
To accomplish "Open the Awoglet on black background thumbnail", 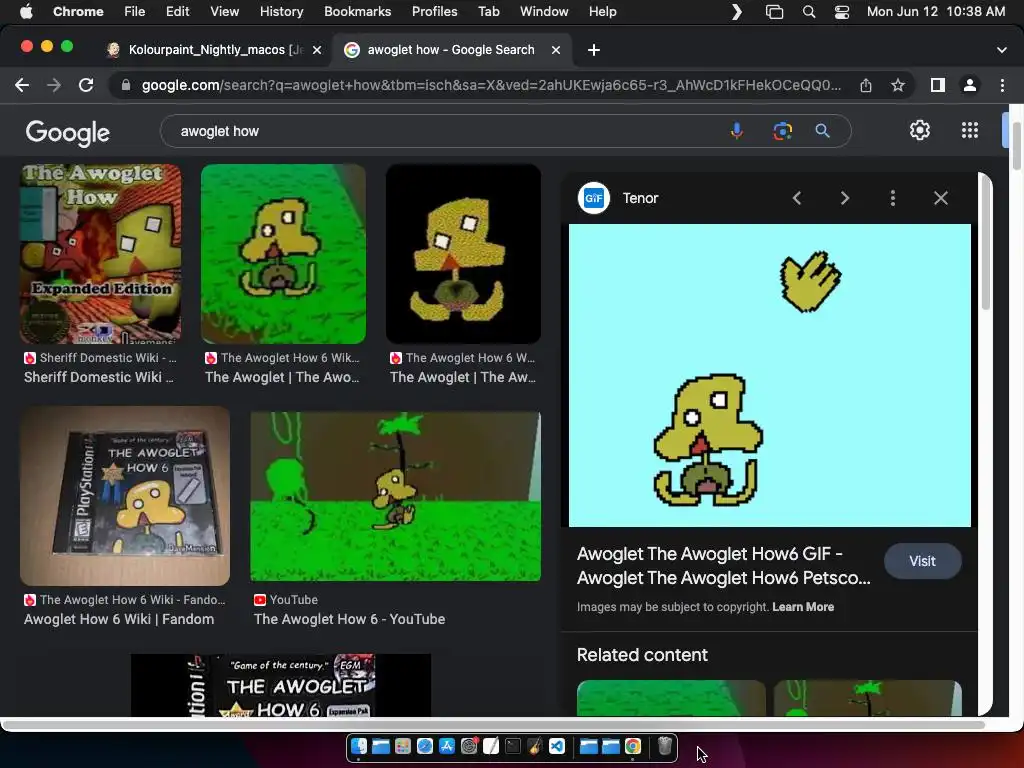I will tap(463, 254).
